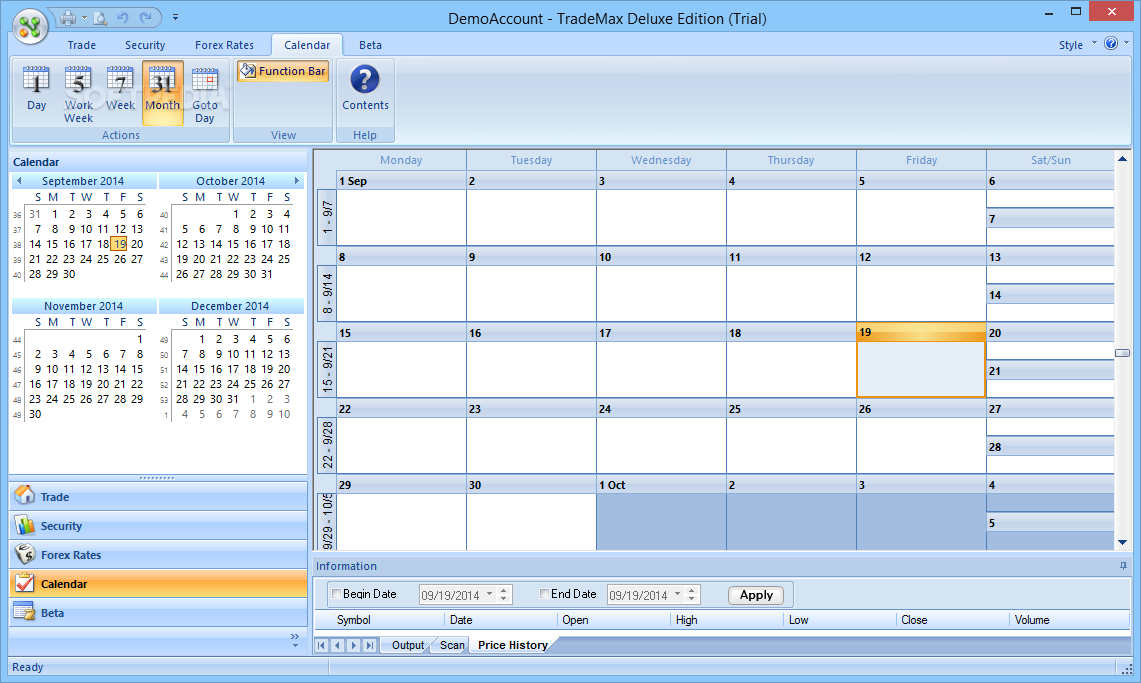Screen dimensions: 1141x683
Task: Click the Undo arrow icon
Action: [x=122, y=17]
